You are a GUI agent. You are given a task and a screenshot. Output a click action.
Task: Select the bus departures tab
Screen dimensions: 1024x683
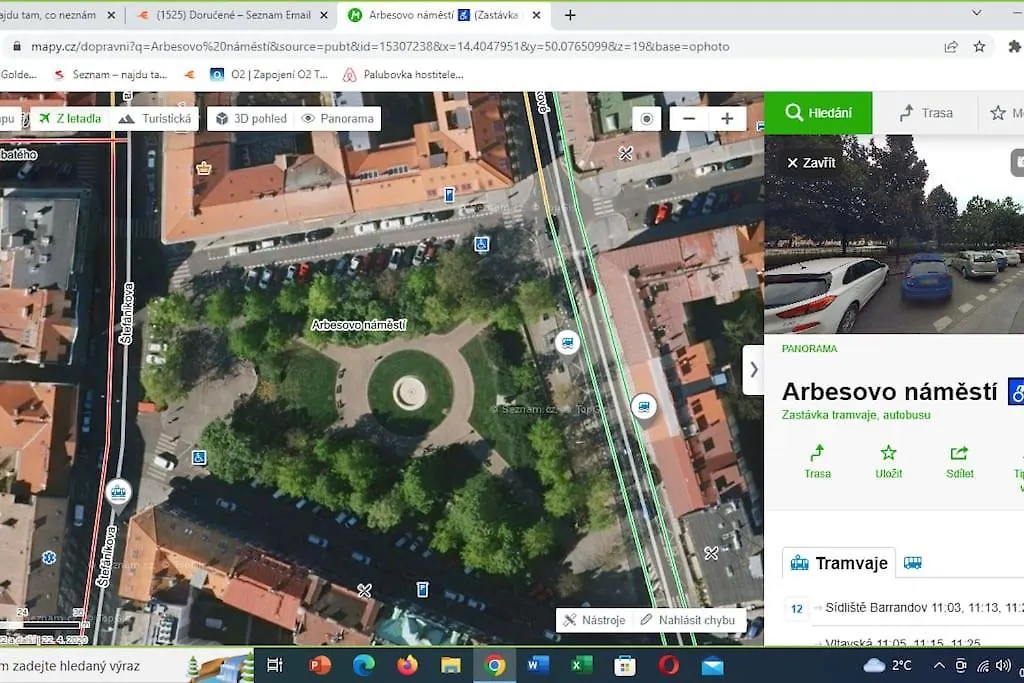click(x=912, y=563)
